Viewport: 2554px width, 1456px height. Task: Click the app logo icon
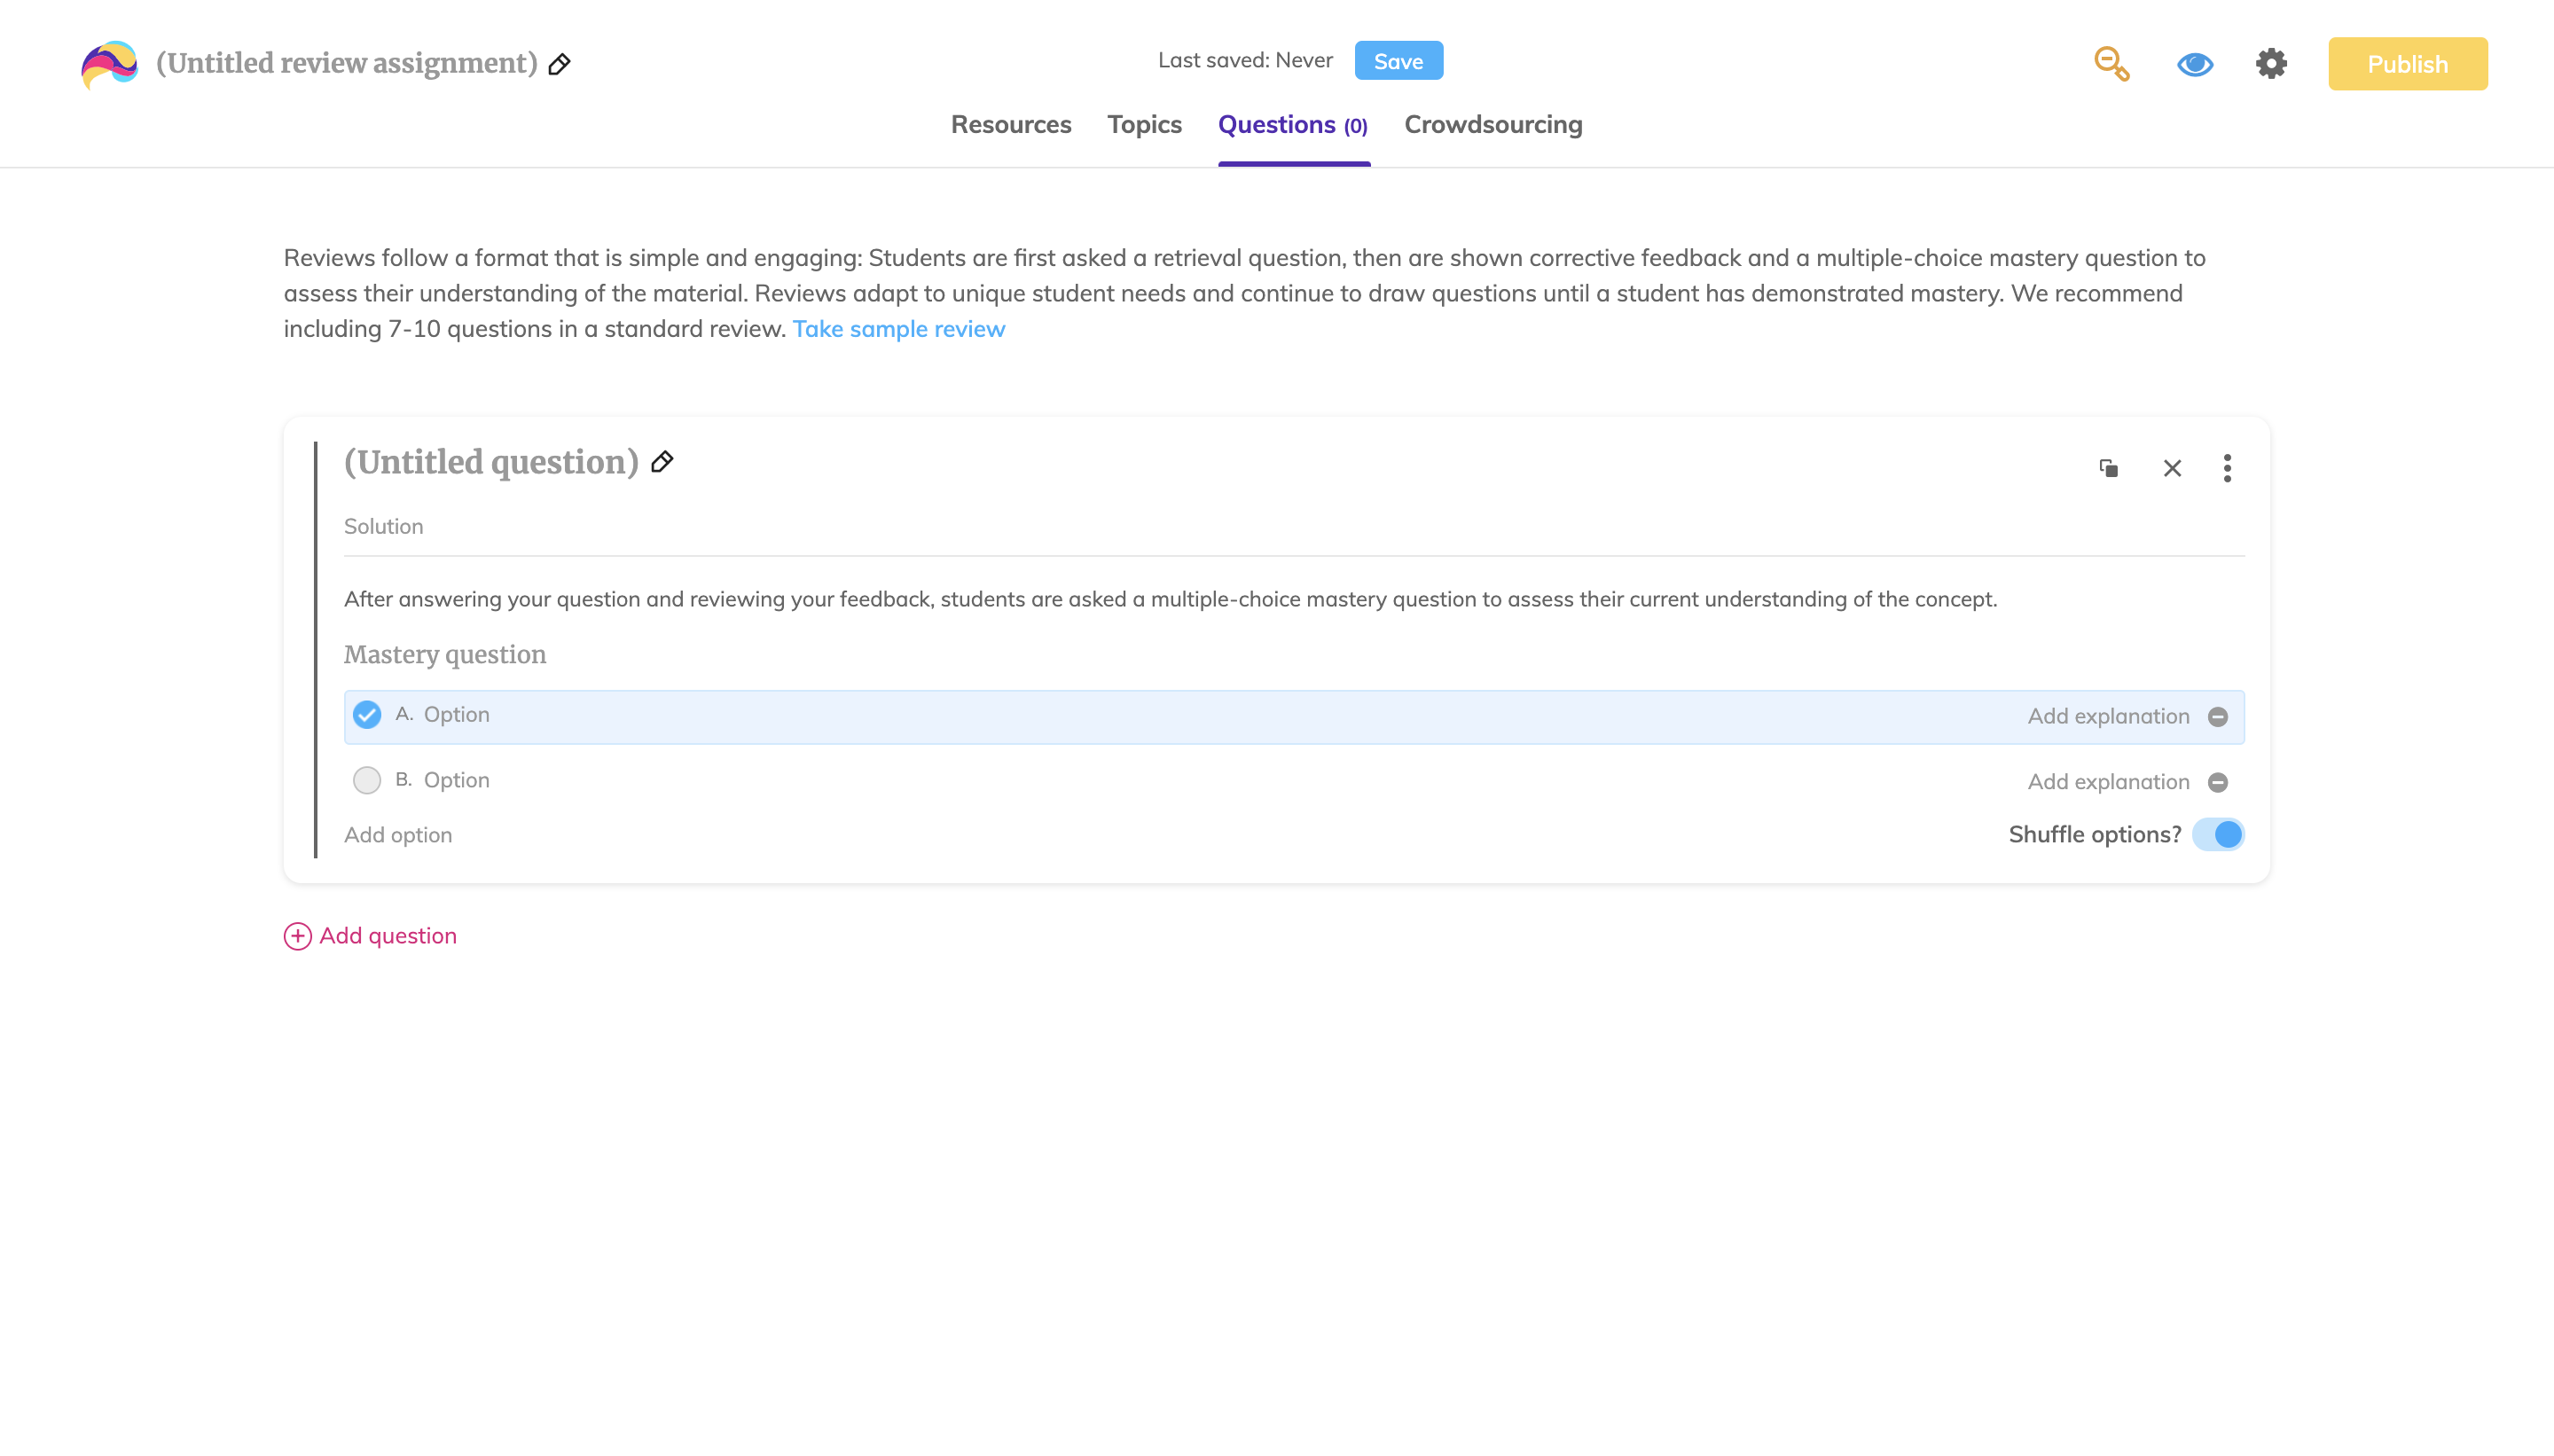coord(109,64)
